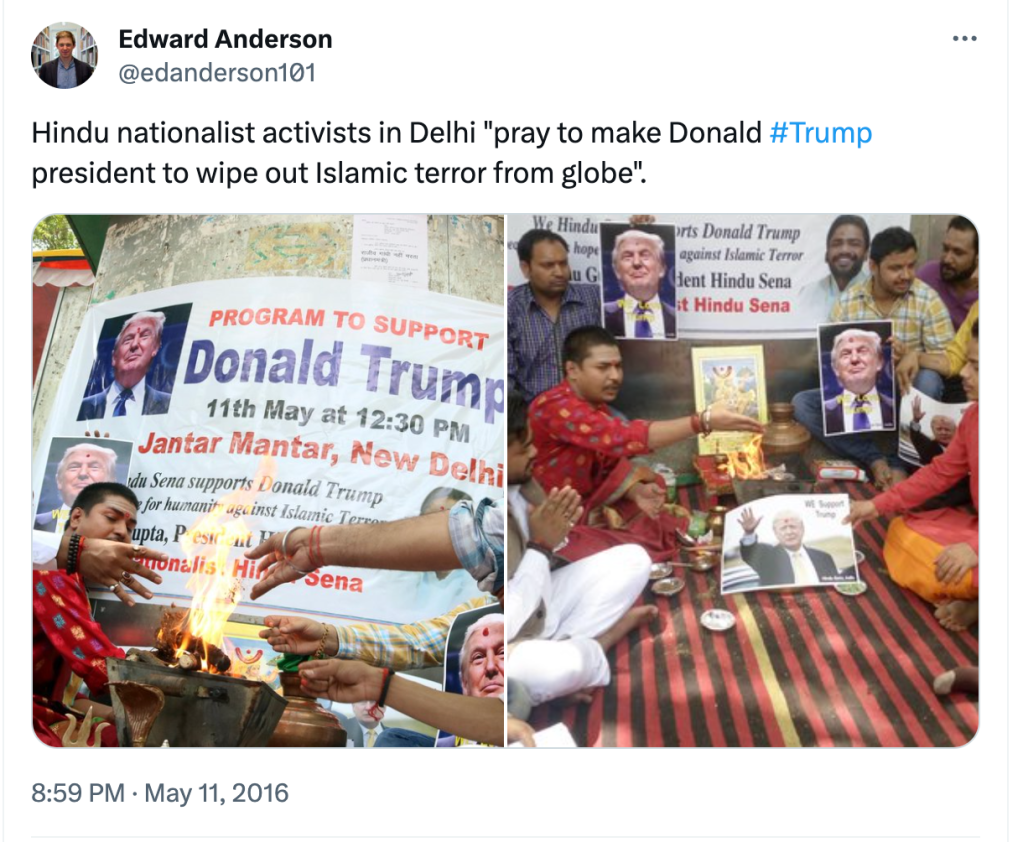The width and height of the screenshot is (1023, 842).
Task: Click the 'PROGRAM TO SUPPORT' banner heading in left photo
Action: (x=349, y=327)
